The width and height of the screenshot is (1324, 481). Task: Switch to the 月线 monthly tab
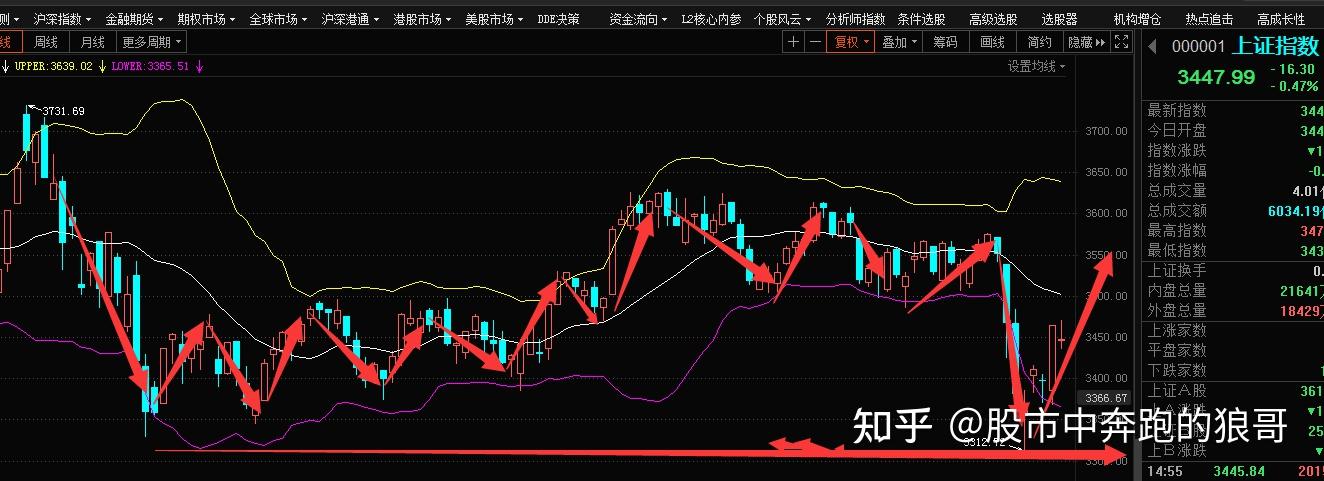[x=93, y=41]
